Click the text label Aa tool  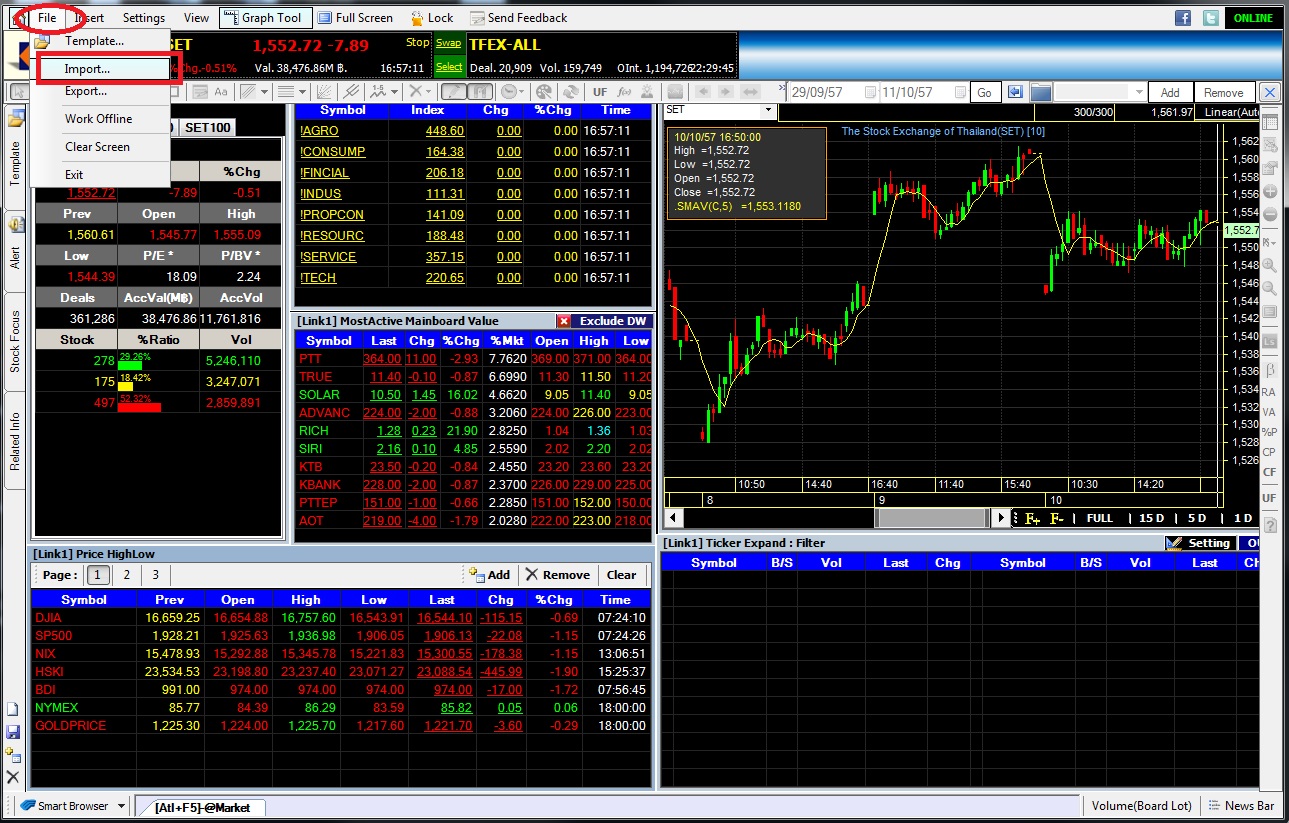pos(221,92)
